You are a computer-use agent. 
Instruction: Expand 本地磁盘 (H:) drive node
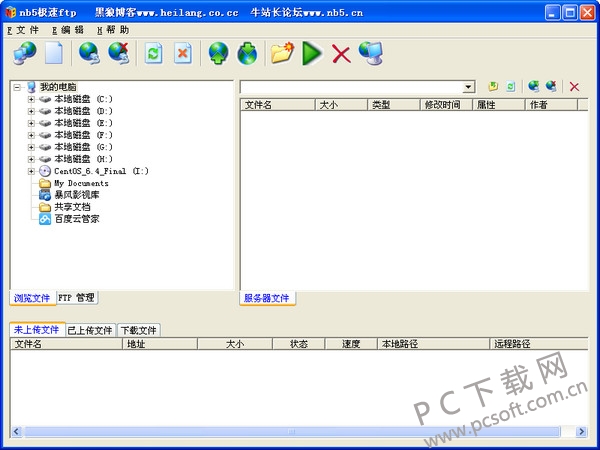pyautogui.click(x=31, y=159)
